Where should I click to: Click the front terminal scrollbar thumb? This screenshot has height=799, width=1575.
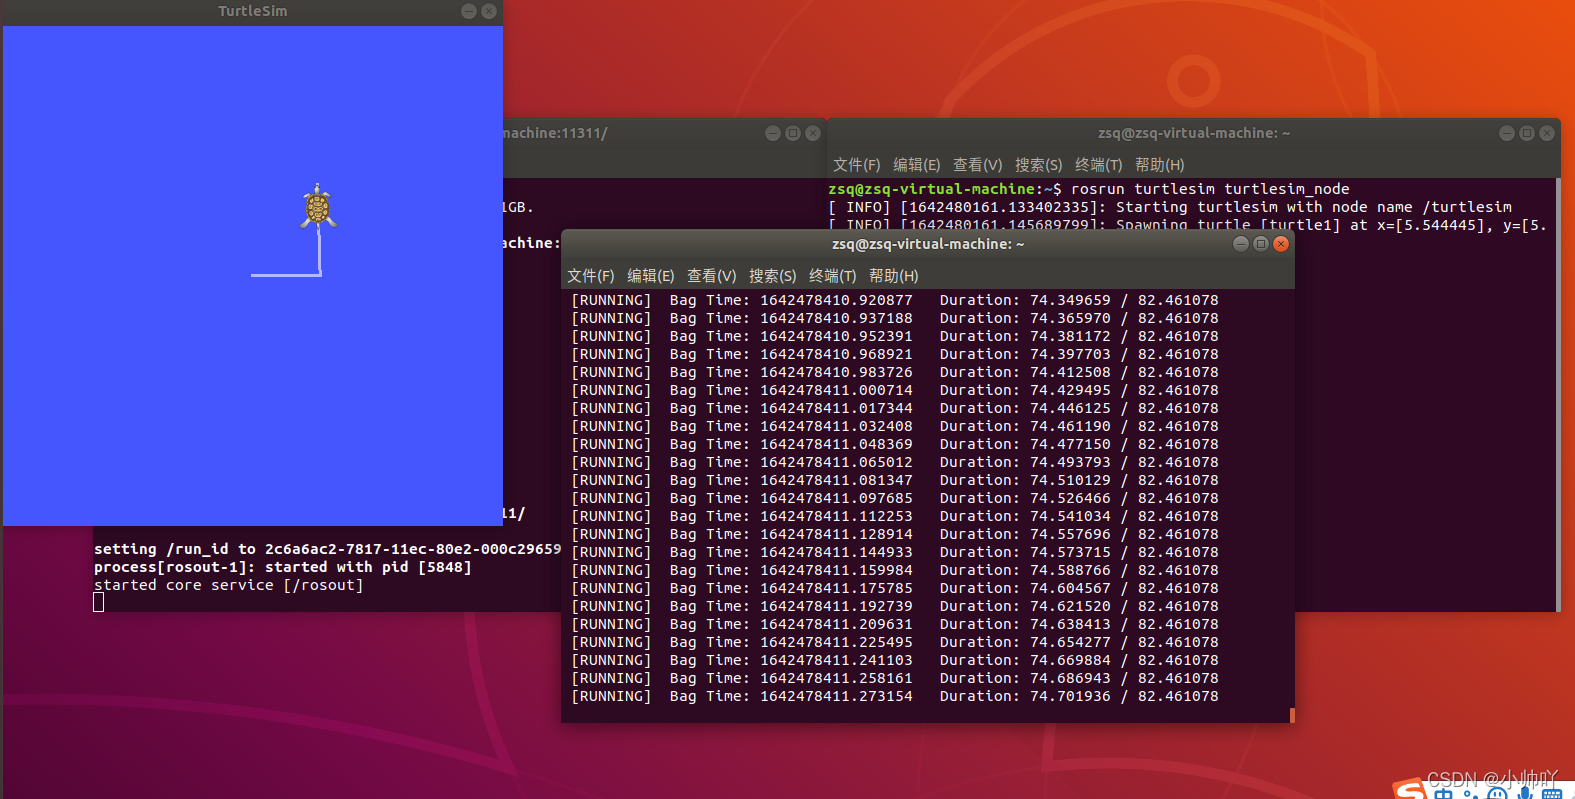click(1292, 715)
